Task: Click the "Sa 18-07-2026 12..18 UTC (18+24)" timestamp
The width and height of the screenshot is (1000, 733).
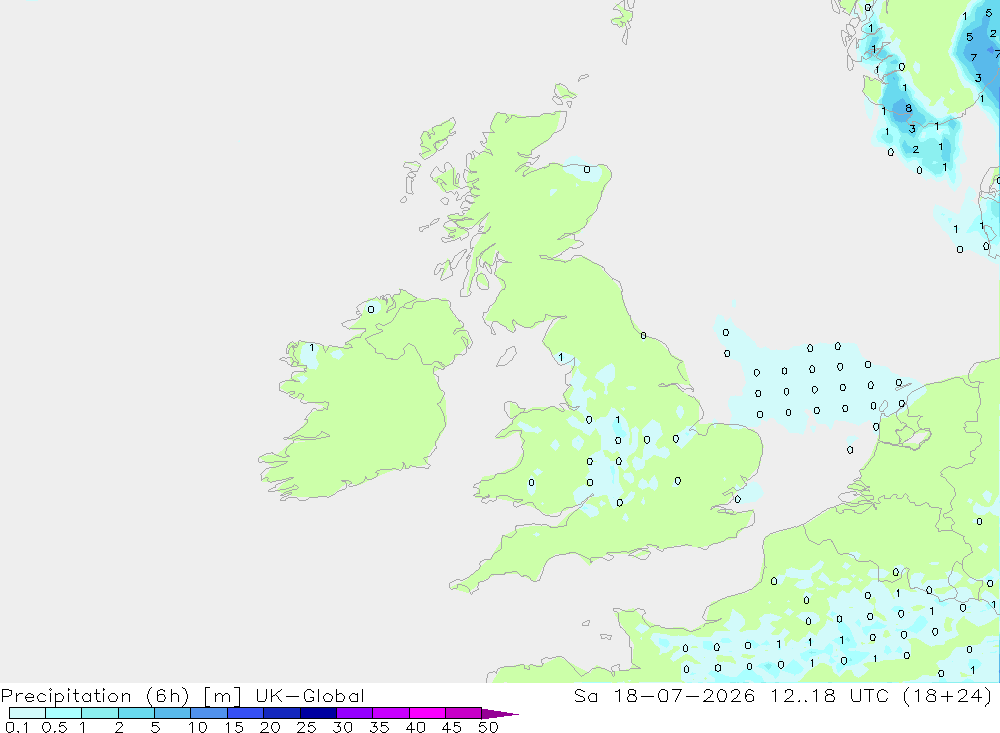Action: 783,696
